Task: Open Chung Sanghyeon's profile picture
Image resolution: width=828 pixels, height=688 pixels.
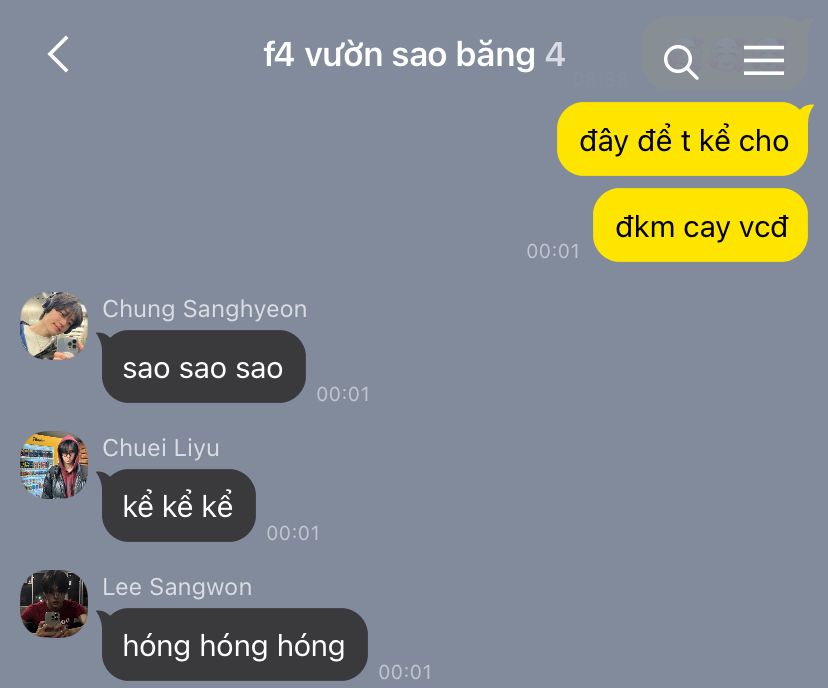Action: pyautogui.click(x=54, y=326)
